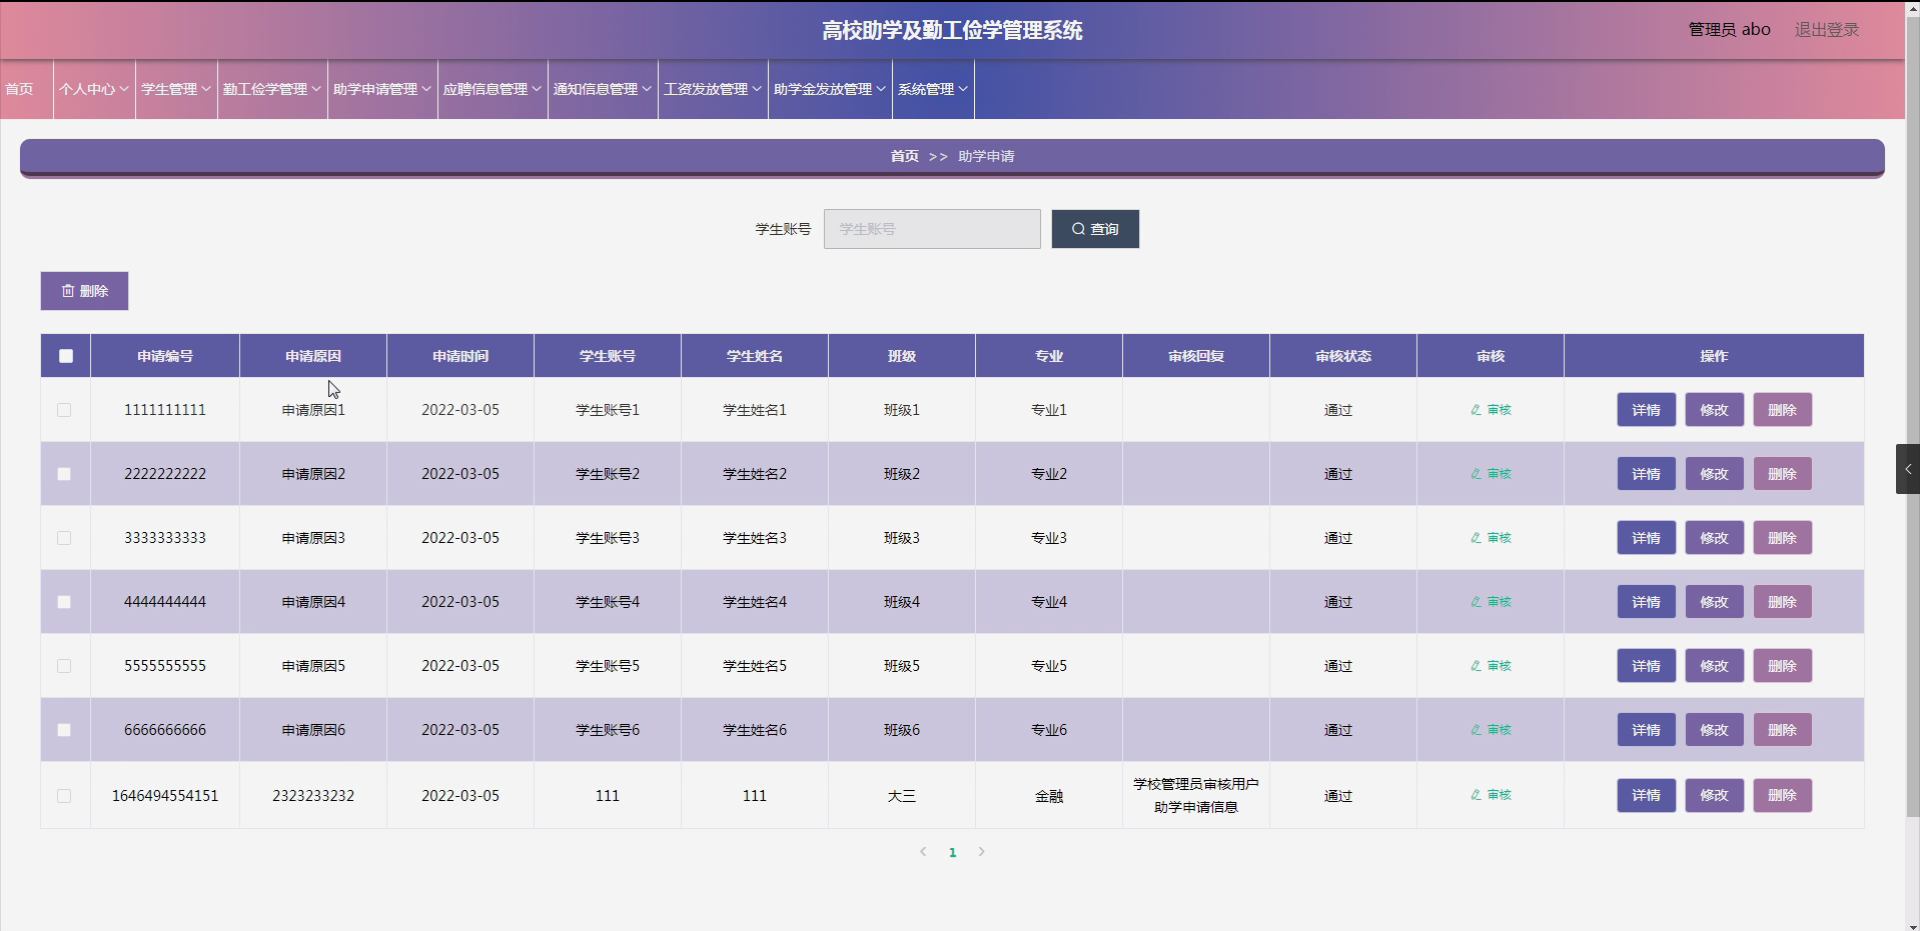Expand the 学生管理 dropdown menu

[x=176, y=89]
